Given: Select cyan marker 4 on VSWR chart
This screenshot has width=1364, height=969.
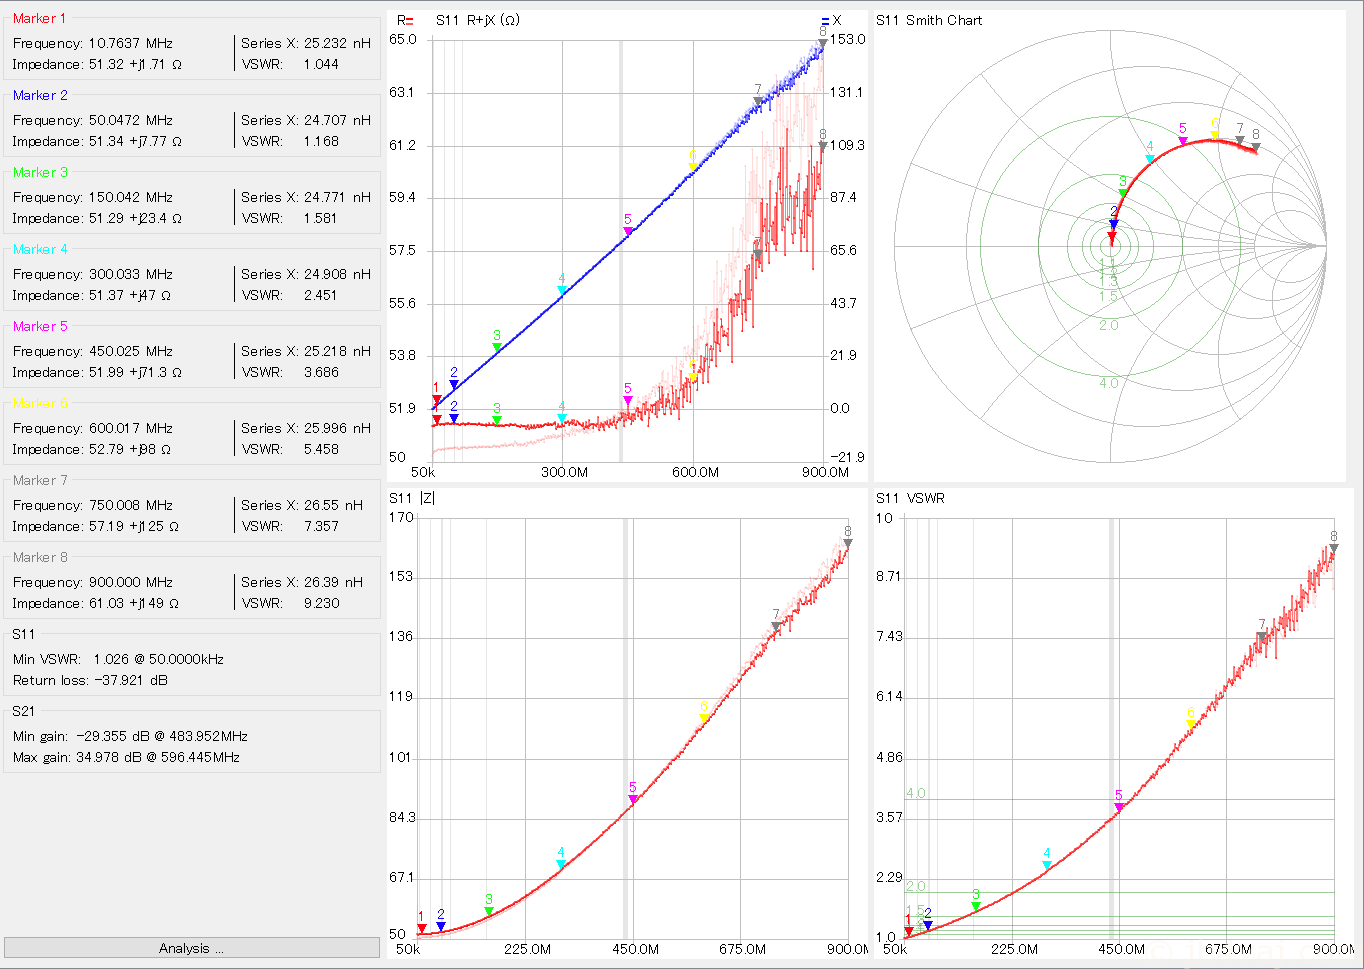Looking at the screenshot, I should coord(1047,865).
